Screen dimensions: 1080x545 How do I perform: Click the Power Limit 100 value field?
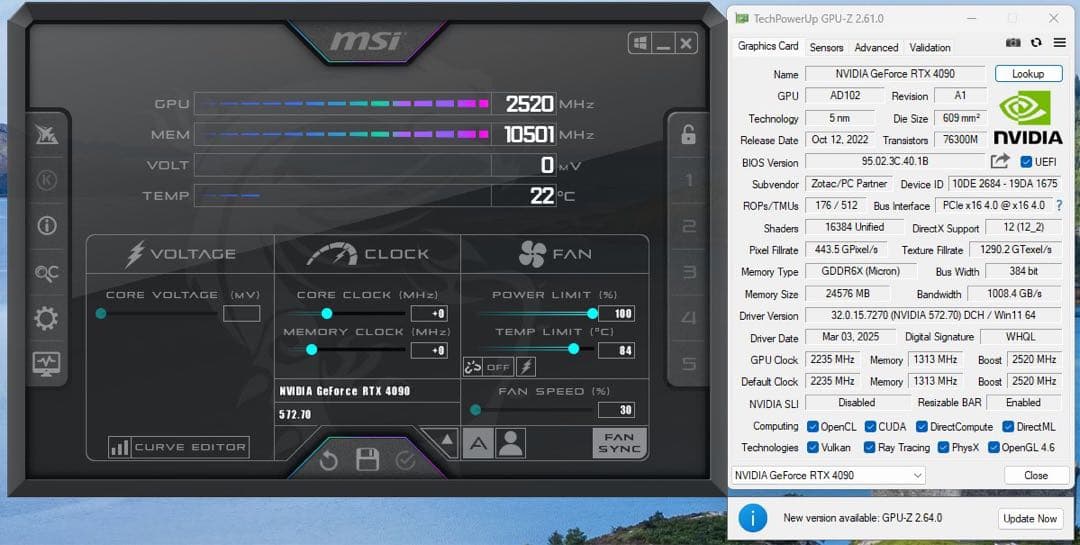[x=616, y=313]
